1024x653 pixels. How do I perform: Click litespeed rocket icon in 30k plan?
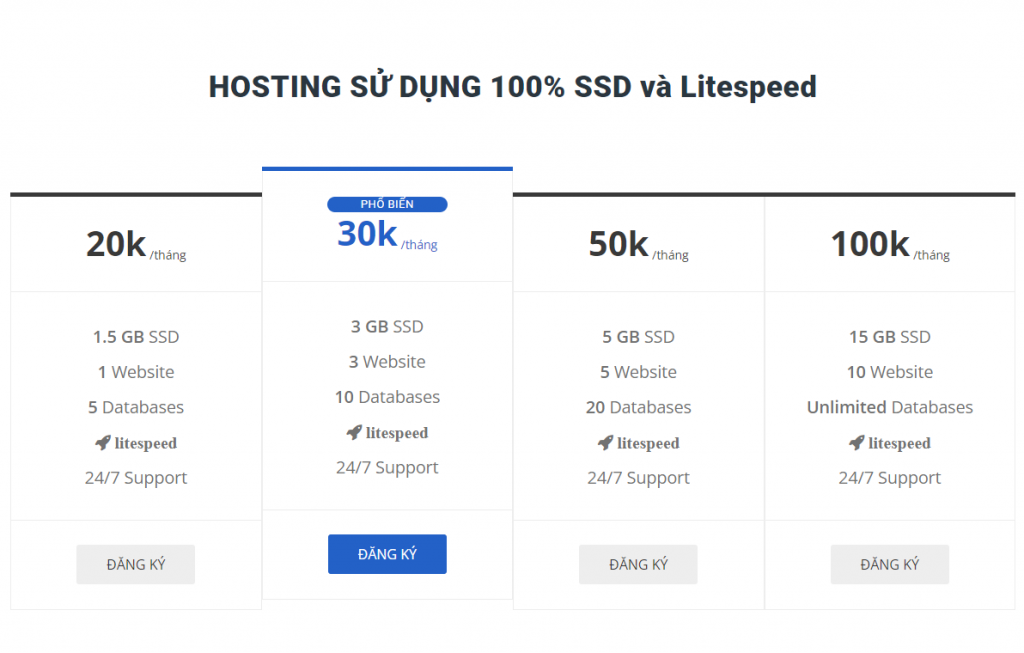(354, 432)
